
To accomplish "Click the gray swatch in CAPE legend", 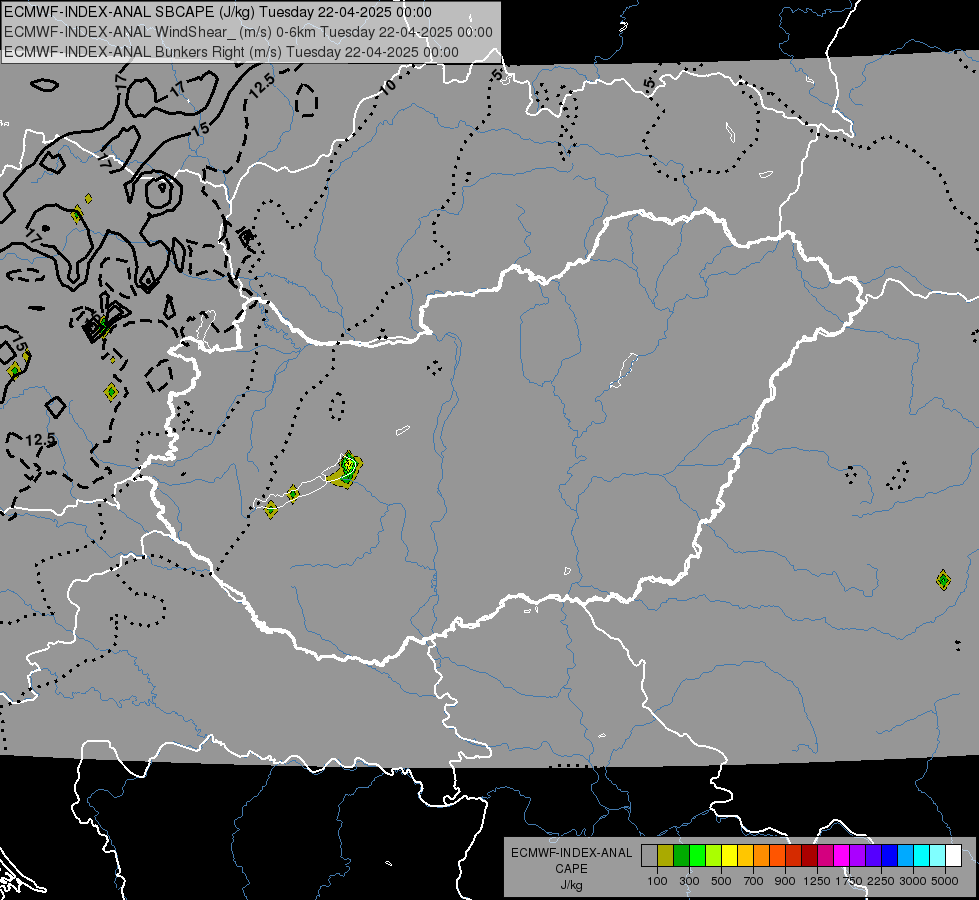I will (650, 855).
